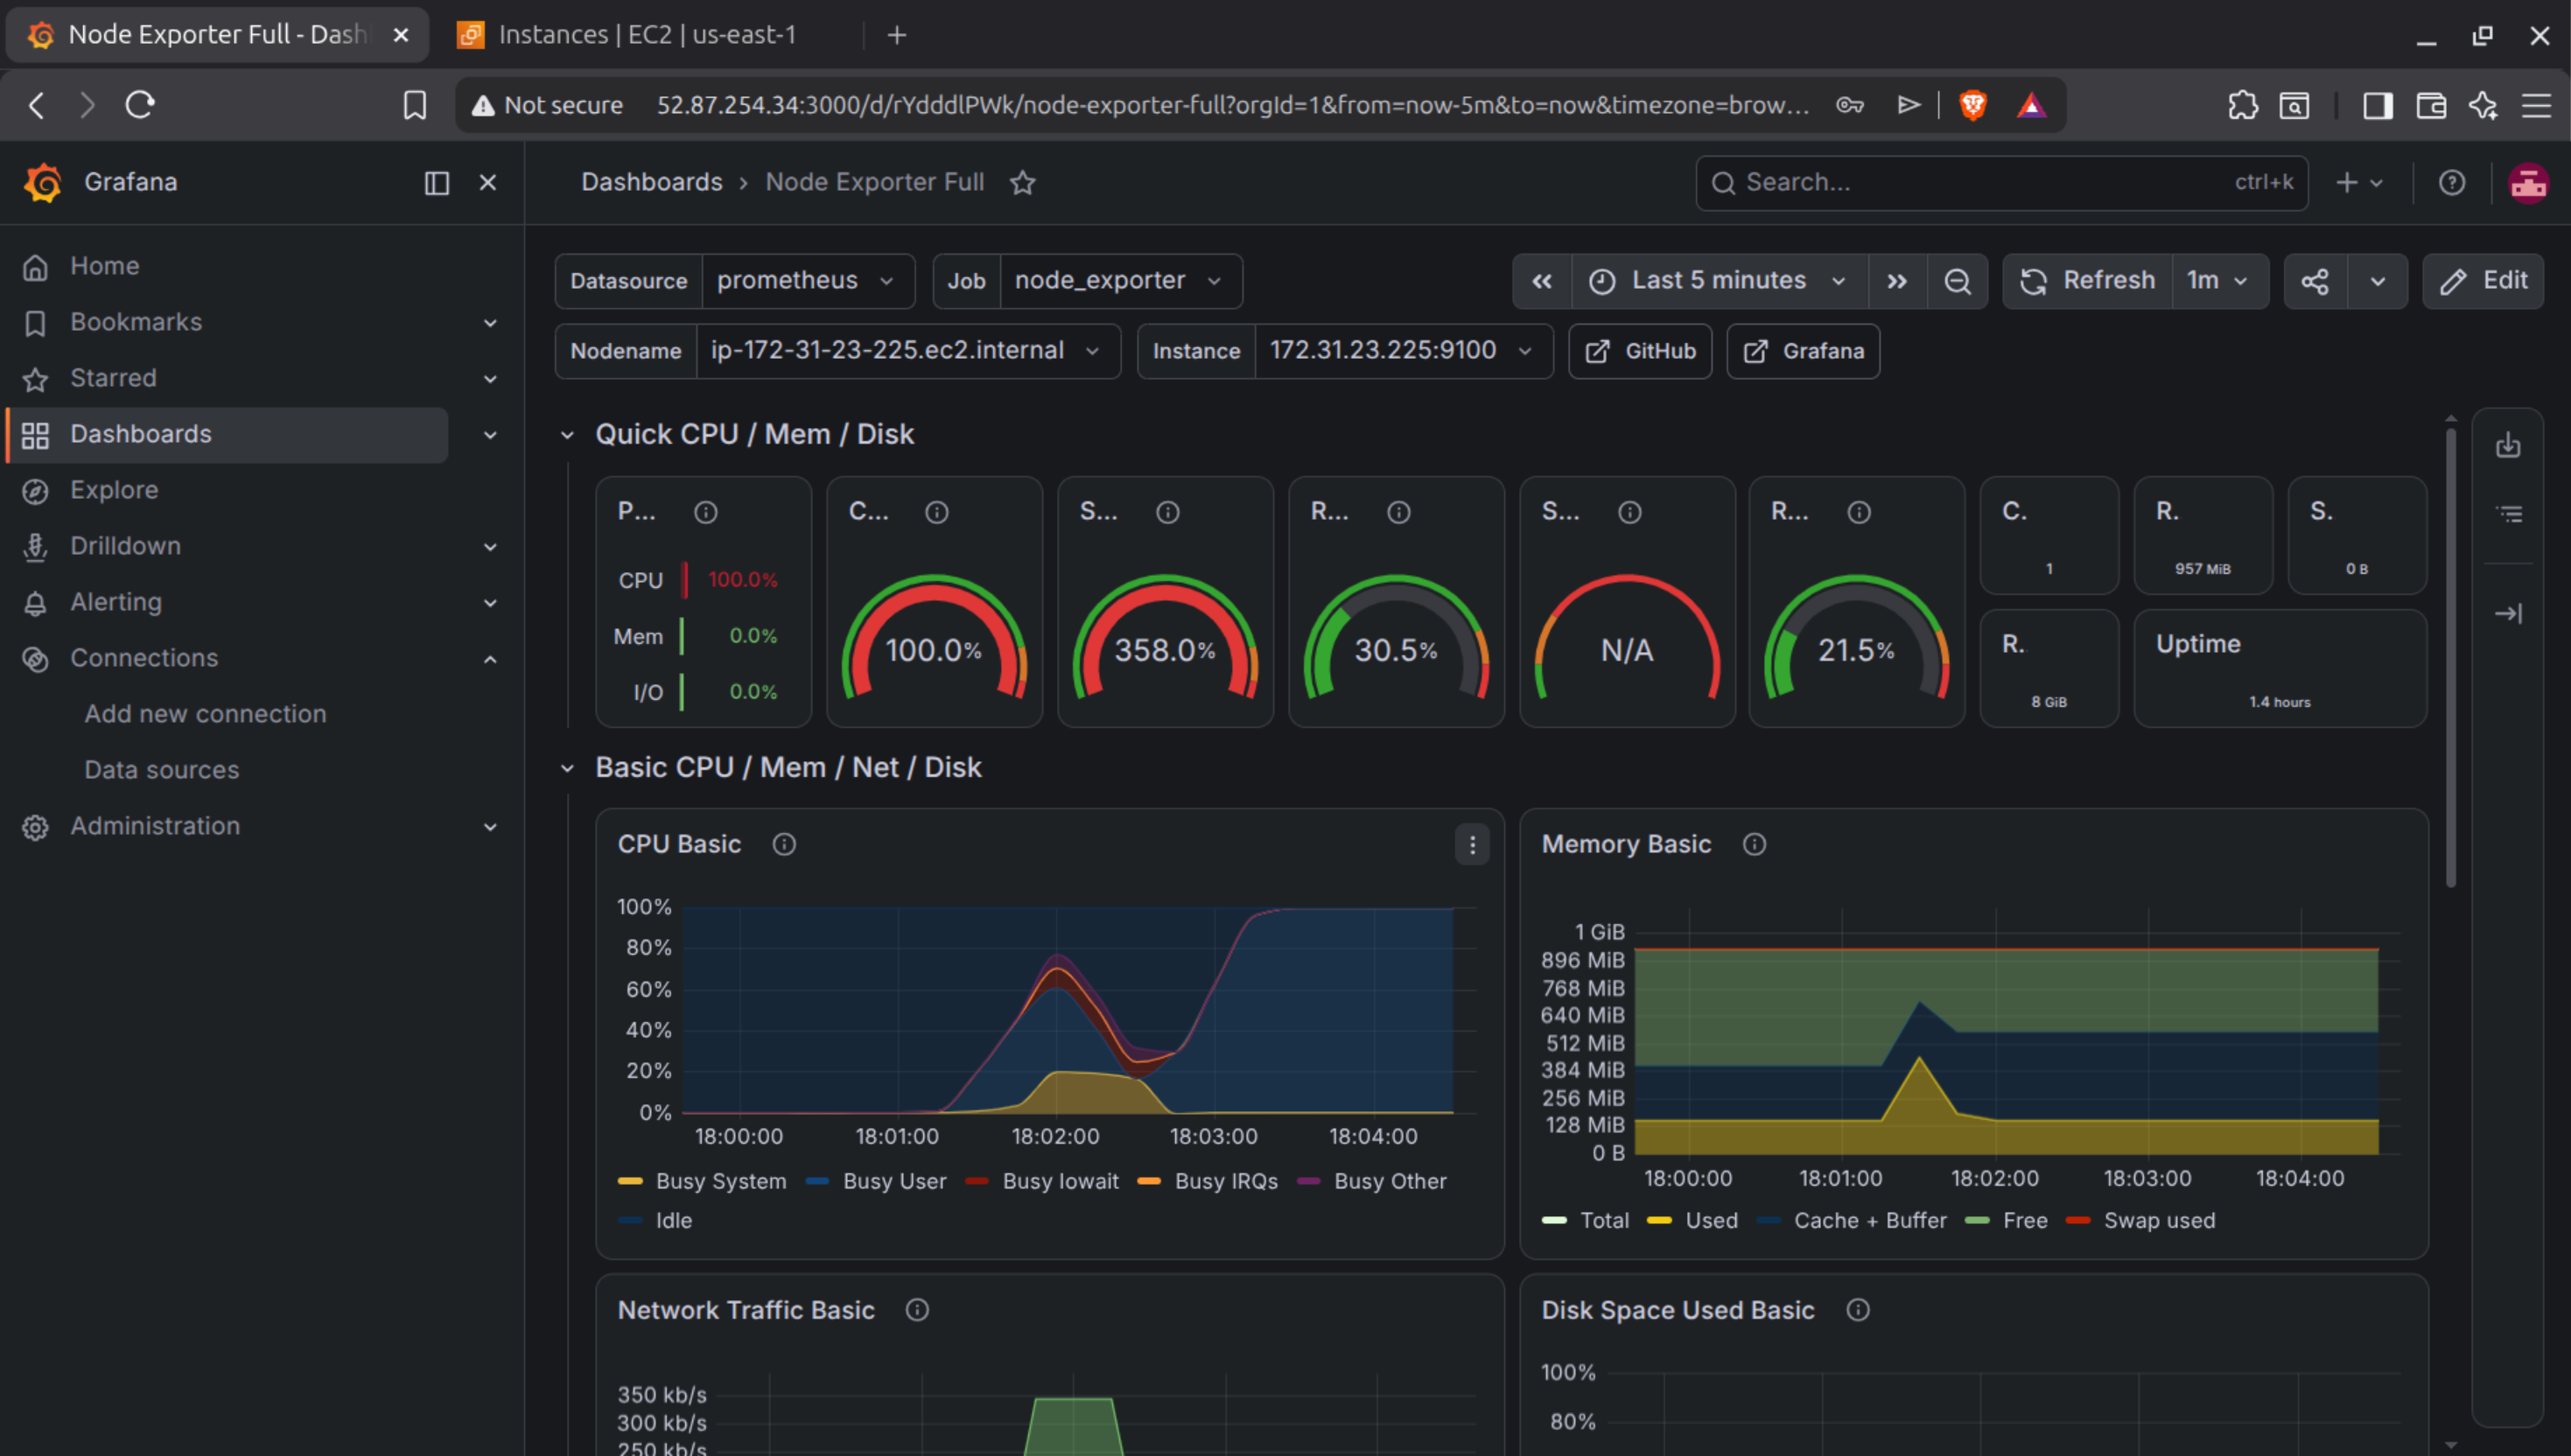
Task: Show info icon on 100.0% gauge panel
Action: [936, 513]
